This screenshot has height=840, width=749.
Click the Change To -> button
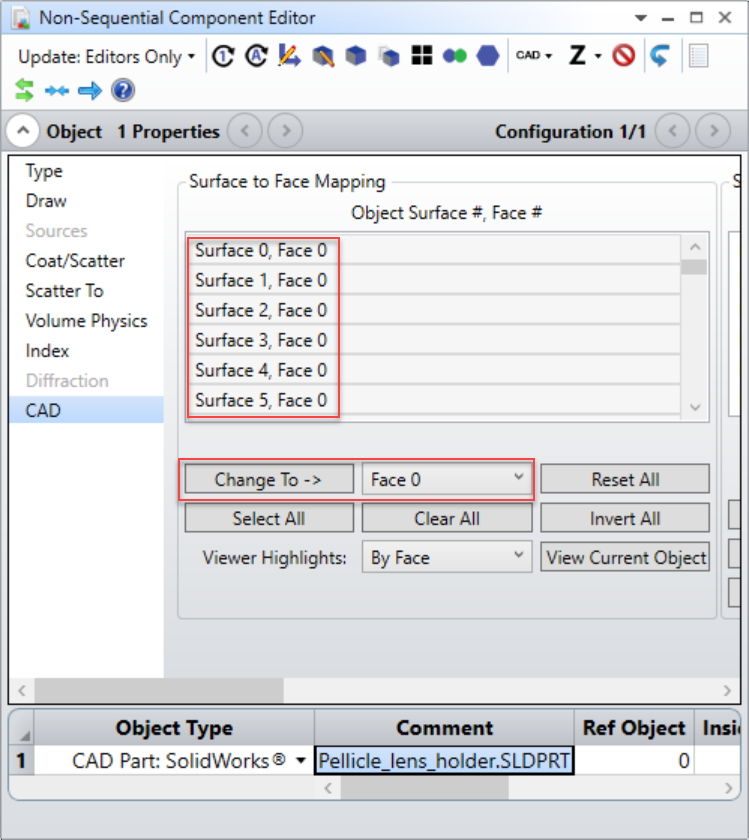point(269,479)
